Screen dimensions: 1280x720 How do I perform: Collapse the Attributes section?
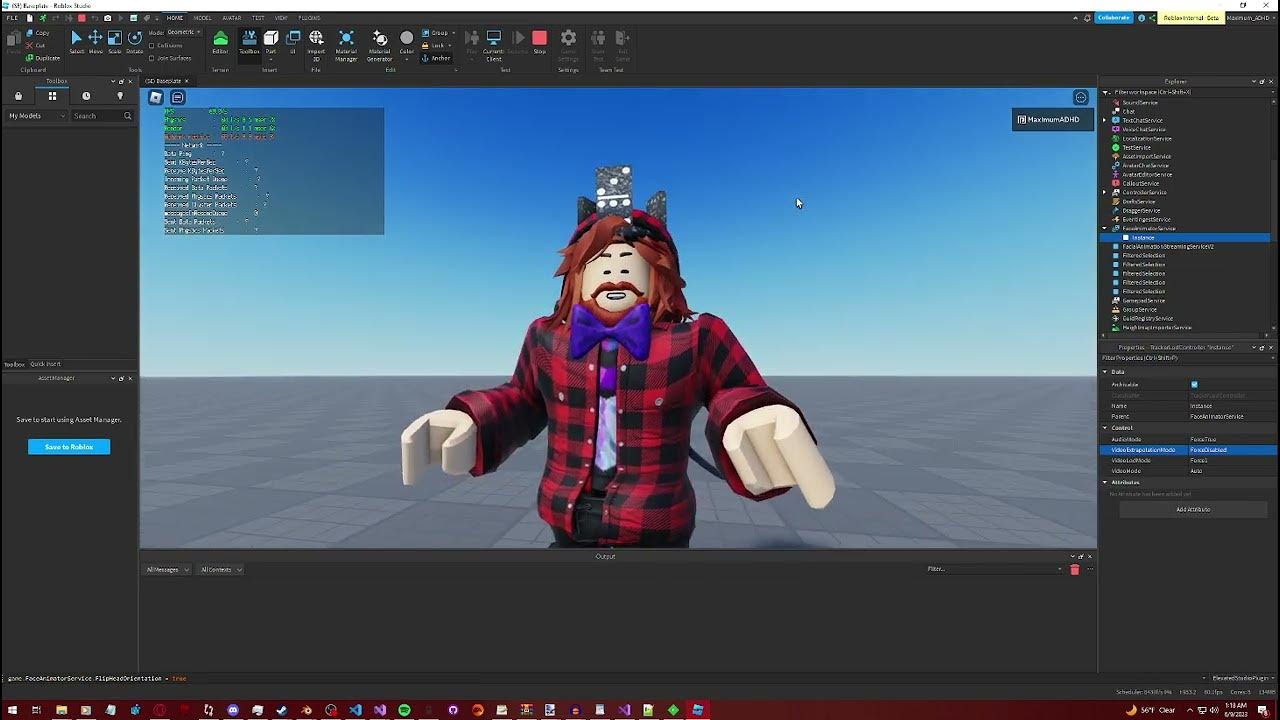point(1105,482)
